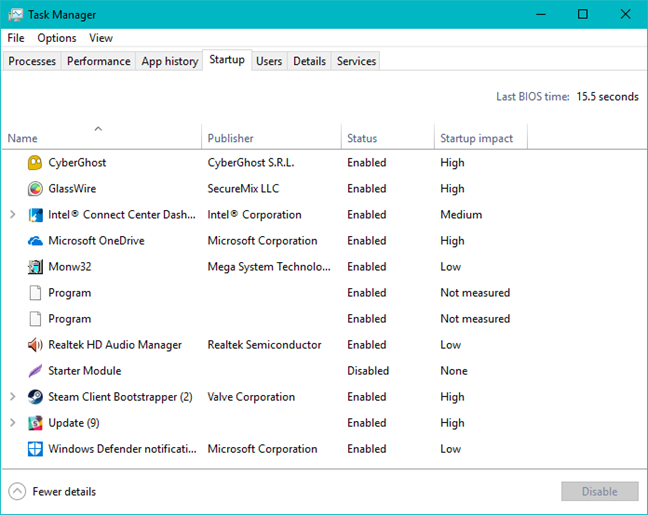Switch to the Performance tab
This screenshot has height=515, width=648.
[98, 61]
